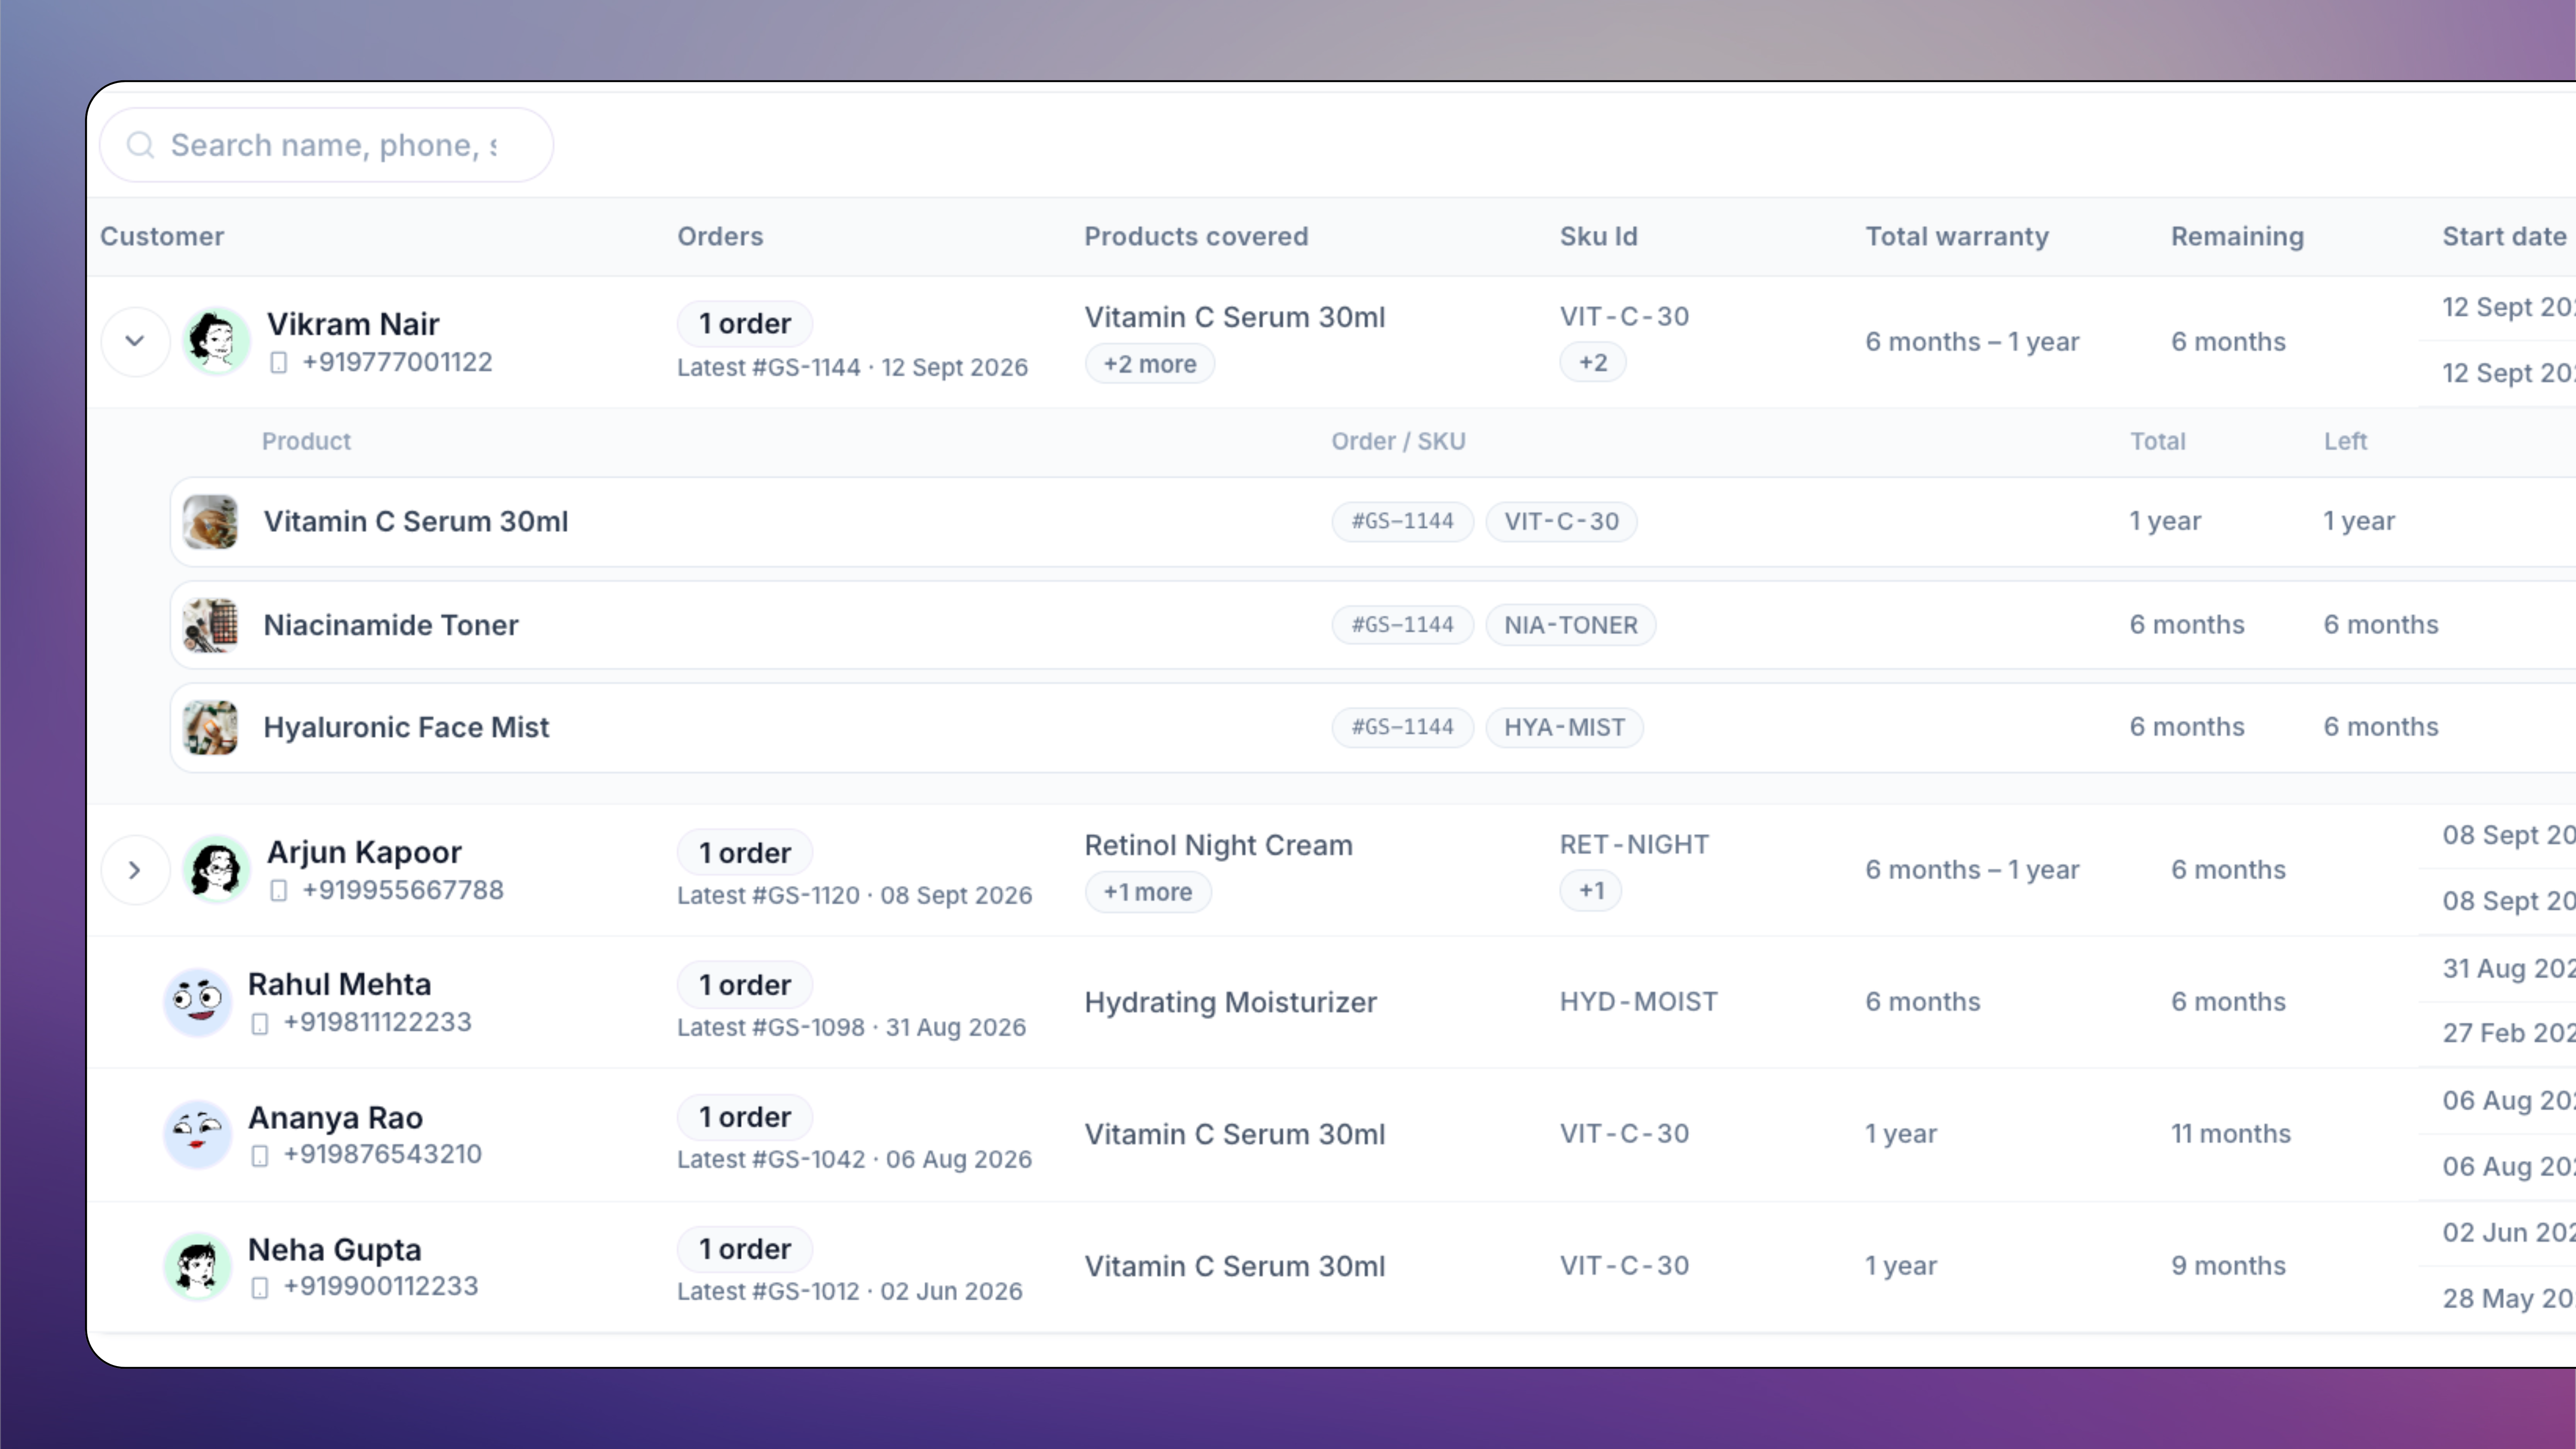Collapse Vikram Nair's expanded row
Viewport: 2576px width, 1449px height.
[135, 342]
